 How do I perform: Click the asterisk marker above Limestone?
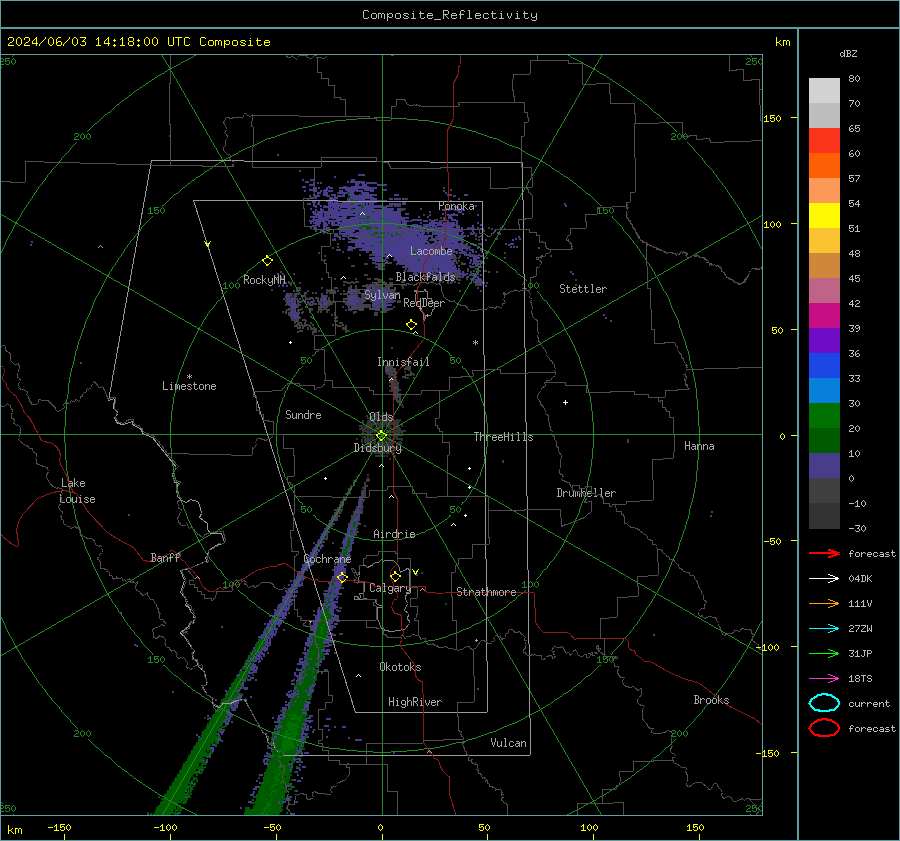click(x=189, y=377)
